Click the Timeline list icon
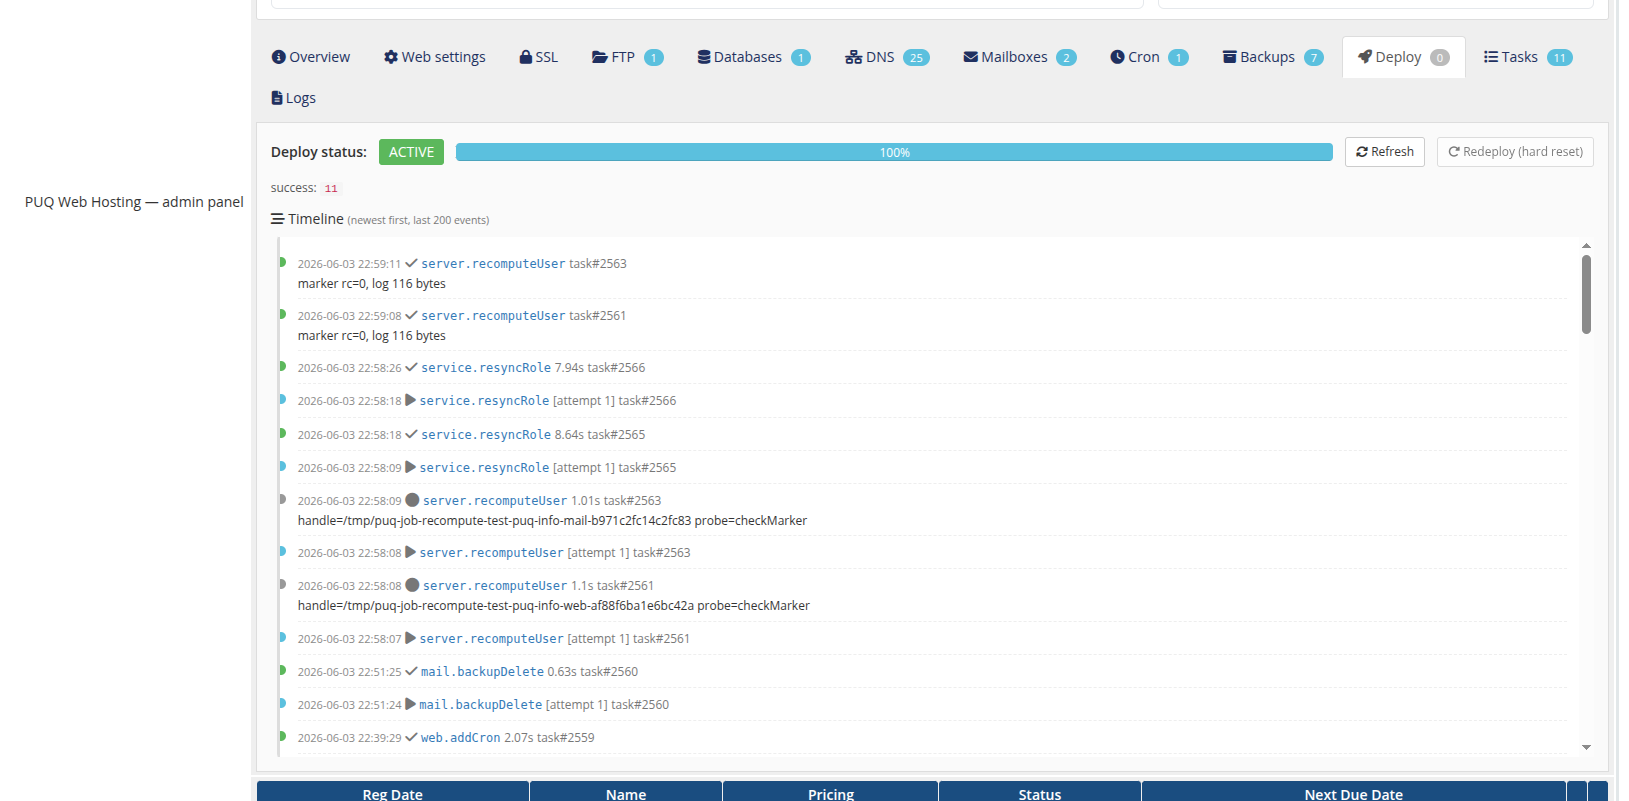 pos(277,219)
